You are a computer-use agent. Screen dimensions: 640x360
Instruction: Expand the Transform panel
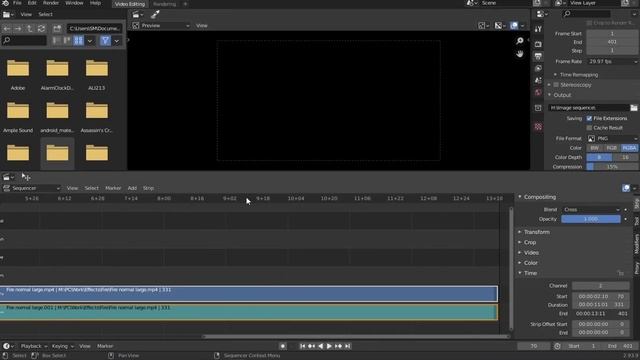(x=536, y=232)
